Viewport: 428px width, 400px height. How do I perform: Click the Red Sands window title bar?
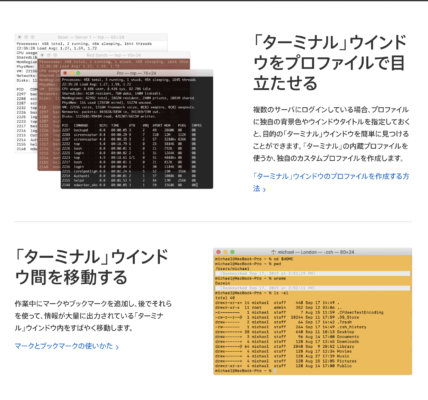point(114,55)
